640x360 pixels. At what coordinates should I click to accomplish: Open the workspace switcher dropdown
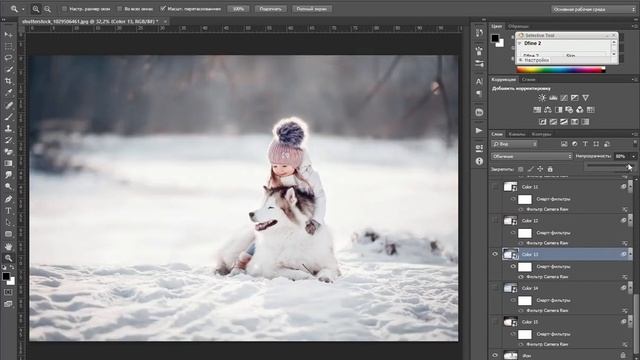593,9
